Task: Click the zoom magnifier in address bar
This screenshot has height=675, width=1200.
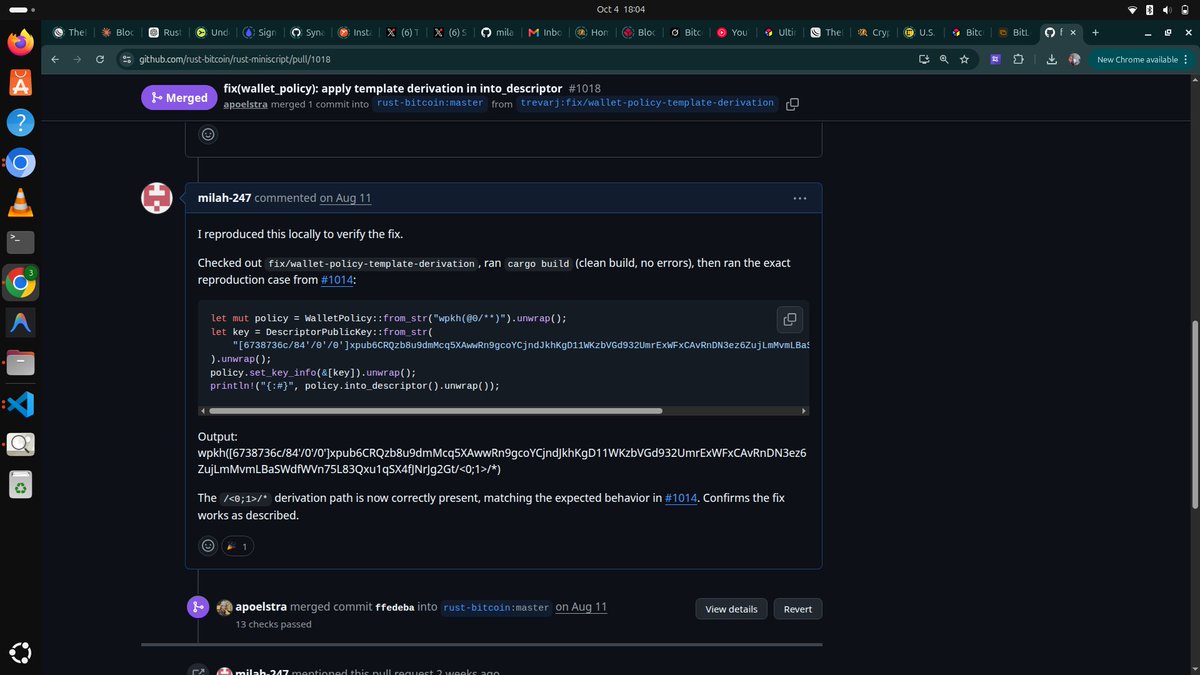Action: (944, 59)
